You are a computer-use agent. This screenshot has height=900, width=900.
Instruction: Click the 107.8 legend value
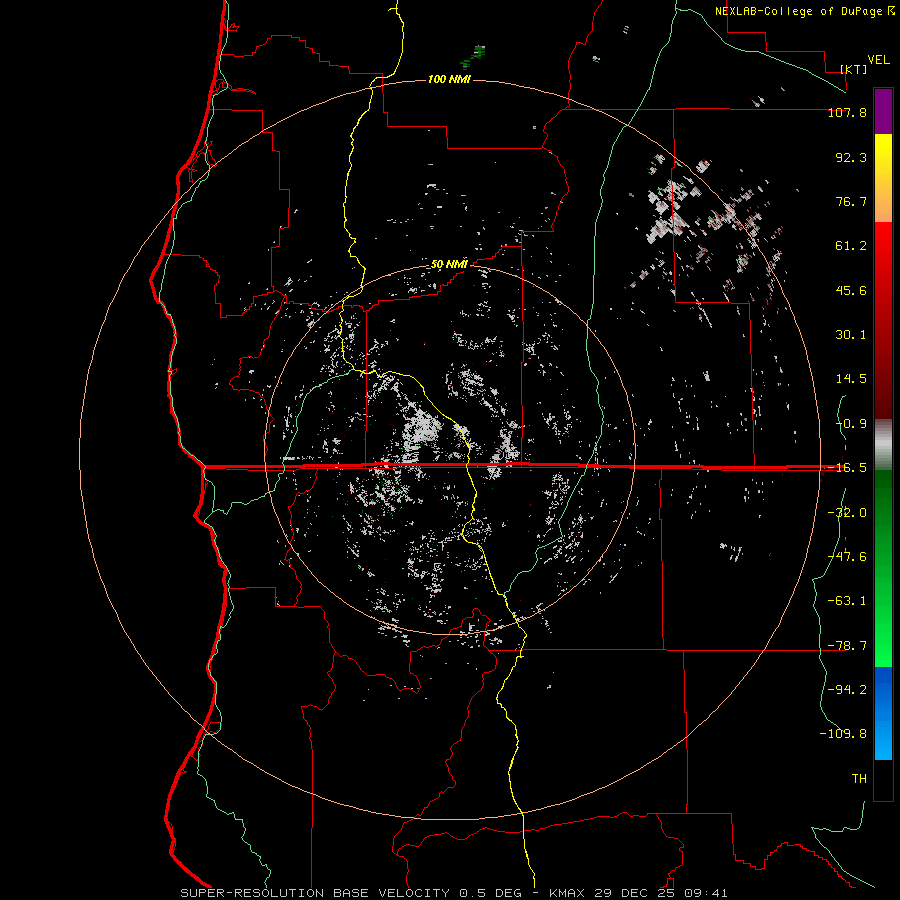(847, 112)
